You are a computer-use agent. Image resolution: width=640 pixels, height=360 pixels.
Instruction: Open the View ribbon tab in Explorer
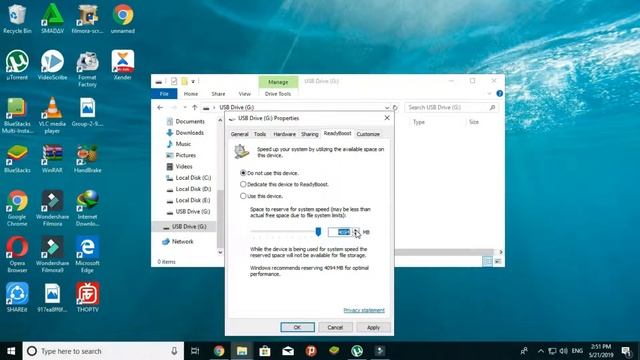[244, 94]
